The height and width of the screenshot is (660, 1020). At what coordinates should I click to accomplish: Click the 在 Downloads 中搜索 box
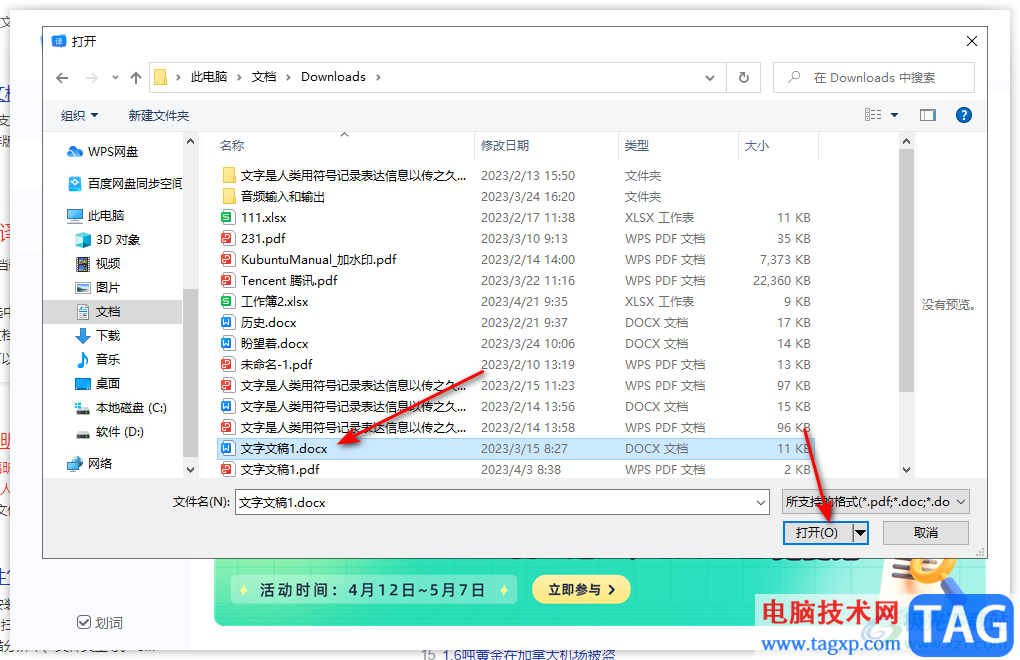874,77
